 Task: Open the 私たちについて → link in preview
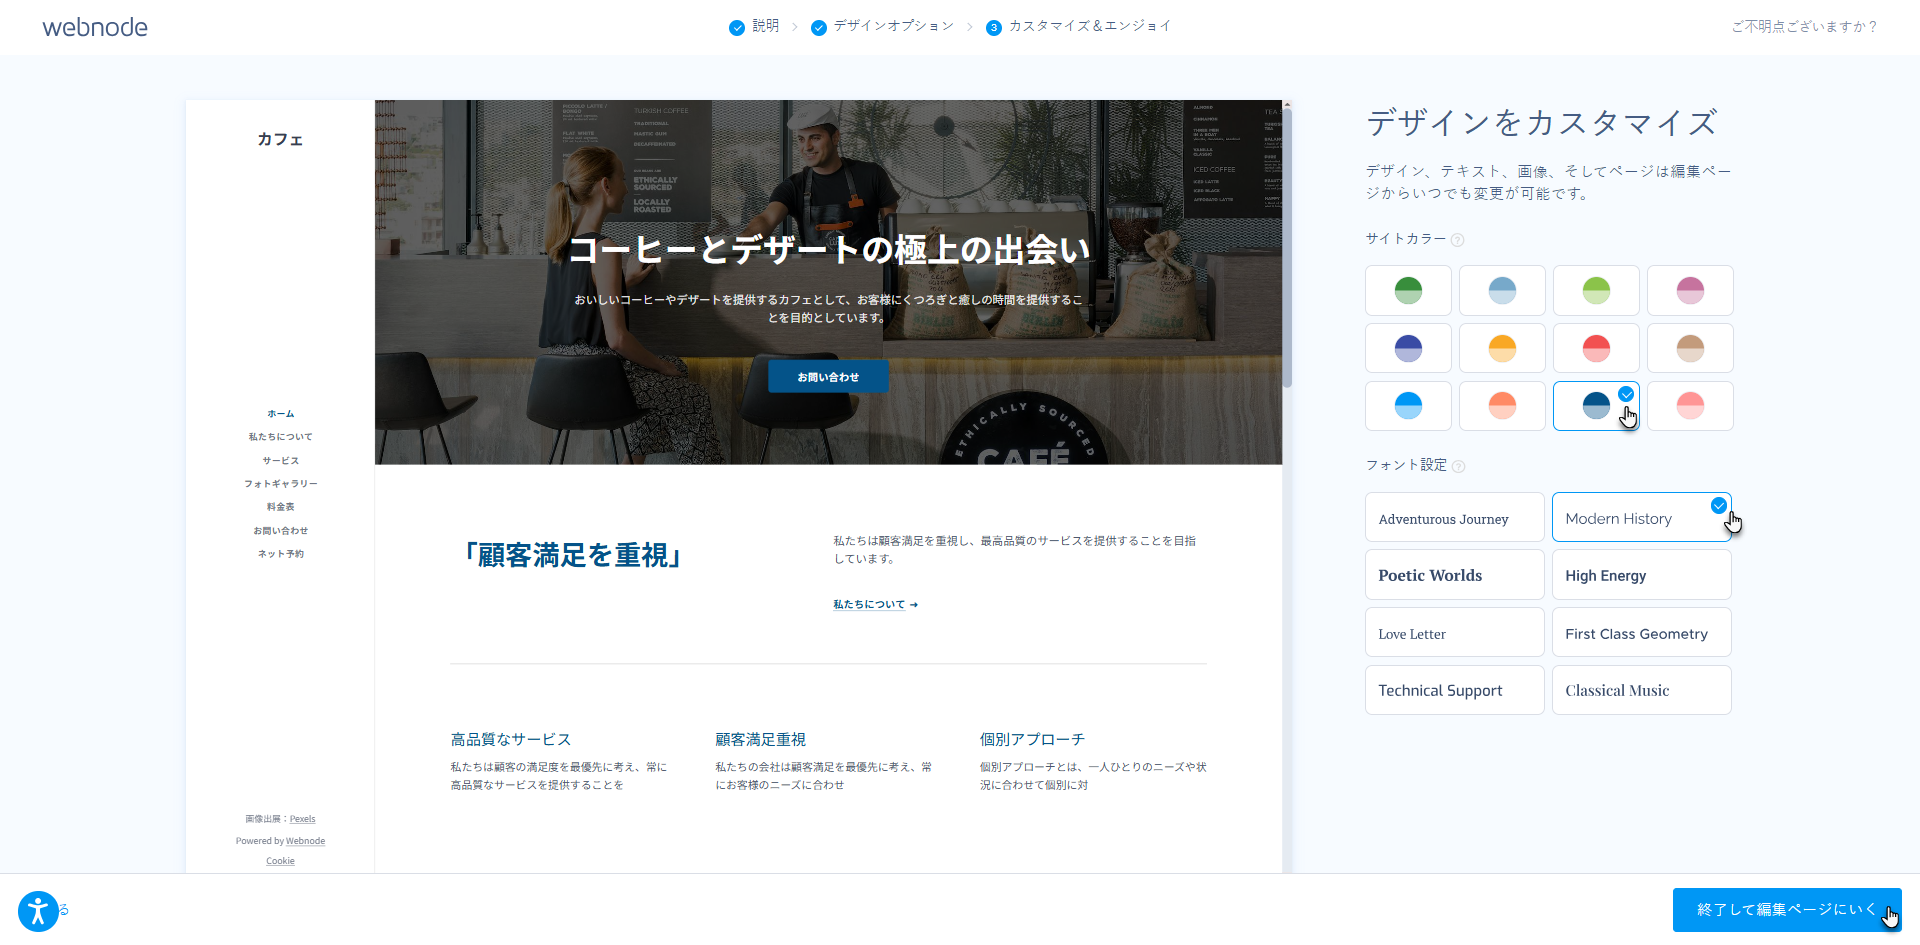pyautogui.click(x=875, y=605)
